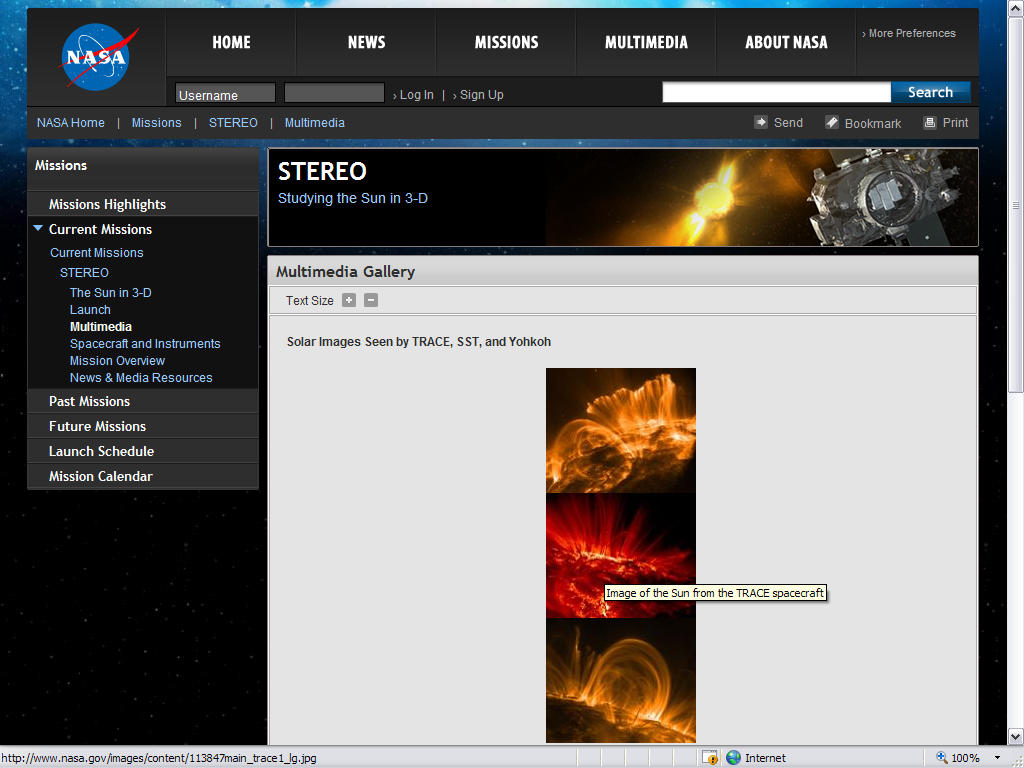Click the Search button

931,92
